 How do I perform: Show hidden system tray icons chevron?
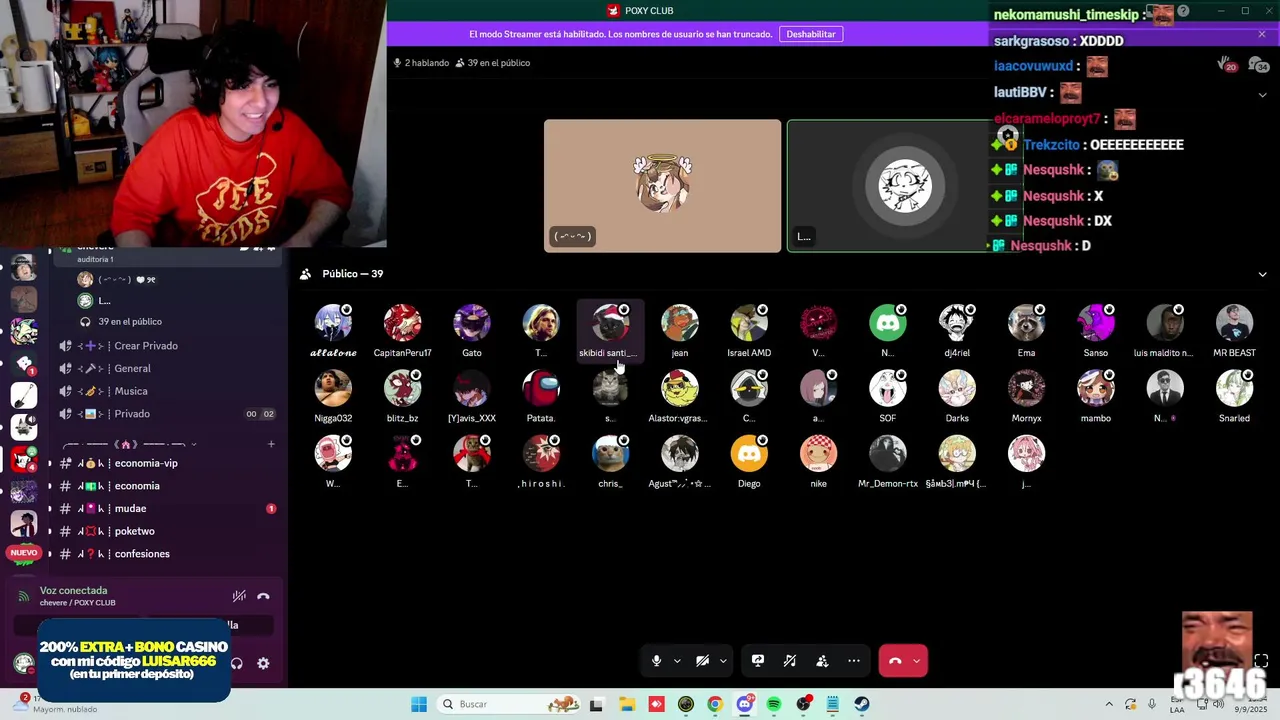click(x=1108, y=704)
